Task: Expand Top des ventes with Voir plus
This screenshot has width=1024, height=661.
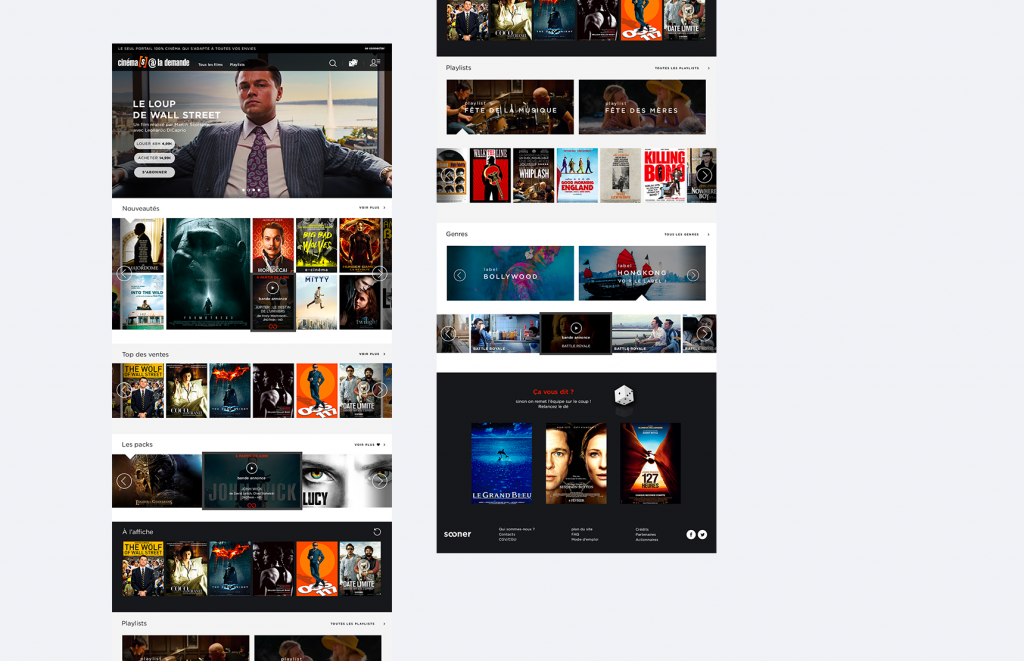Action: pyautogui.click(x=370, y=354)
